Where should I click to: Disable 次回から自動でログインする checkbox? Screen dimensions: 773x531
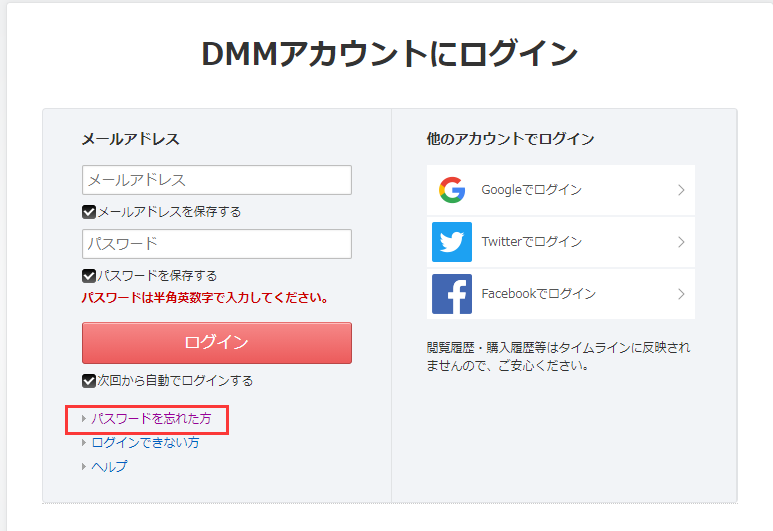(x=89, y=380)
